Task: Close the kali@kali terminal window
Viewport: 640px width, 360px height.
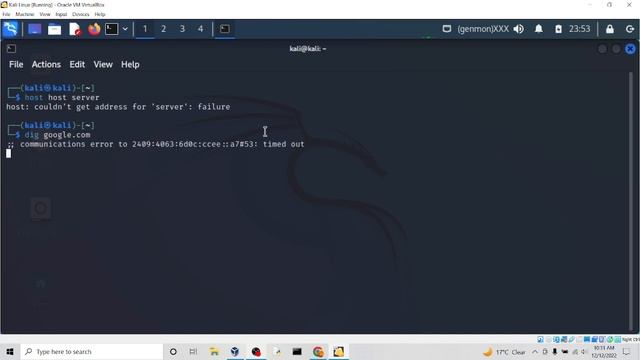Action: (630, 49)
